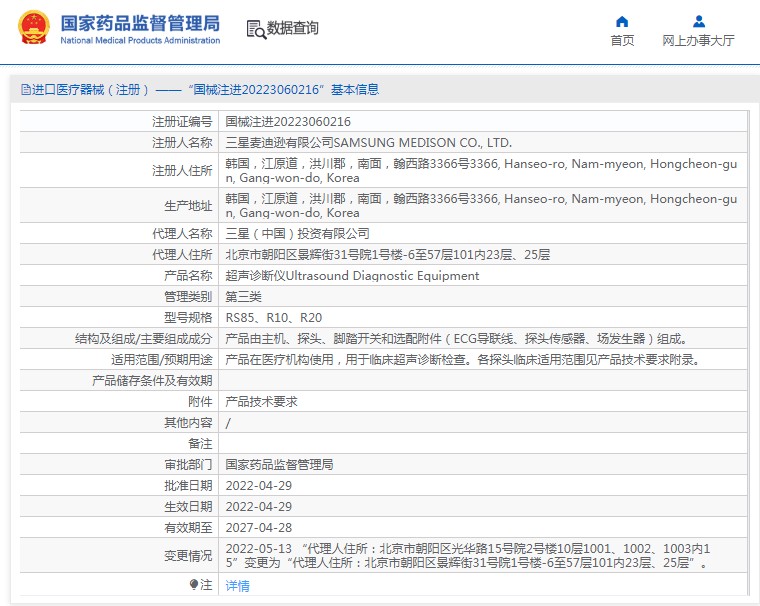Click the 生产地址 address value

click(481, 206)
